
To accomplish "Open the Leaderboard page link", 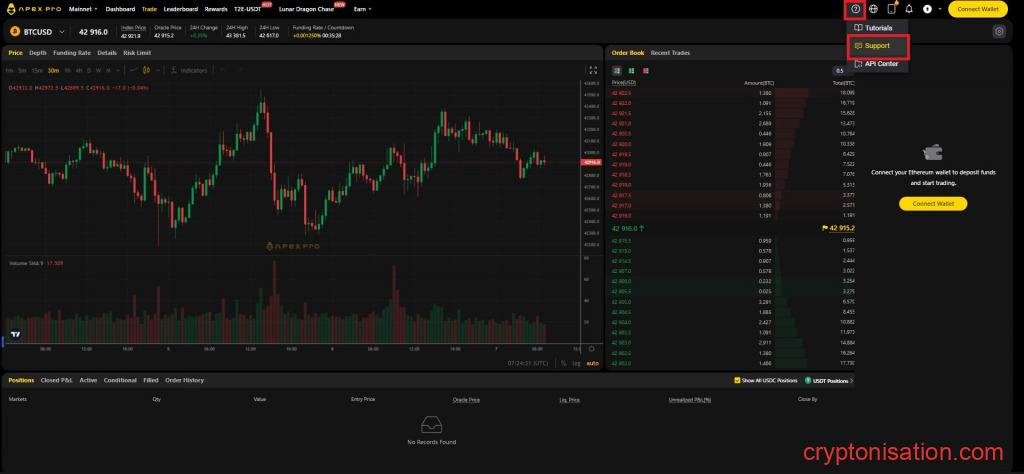I will point(181,9).
